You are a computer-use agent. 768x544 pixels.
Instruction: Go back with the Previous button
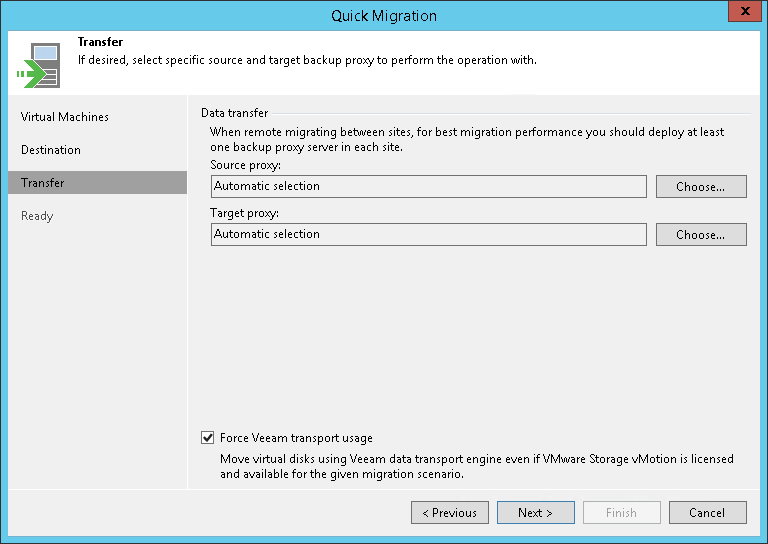pyautogui.click(x=449, y=513)
